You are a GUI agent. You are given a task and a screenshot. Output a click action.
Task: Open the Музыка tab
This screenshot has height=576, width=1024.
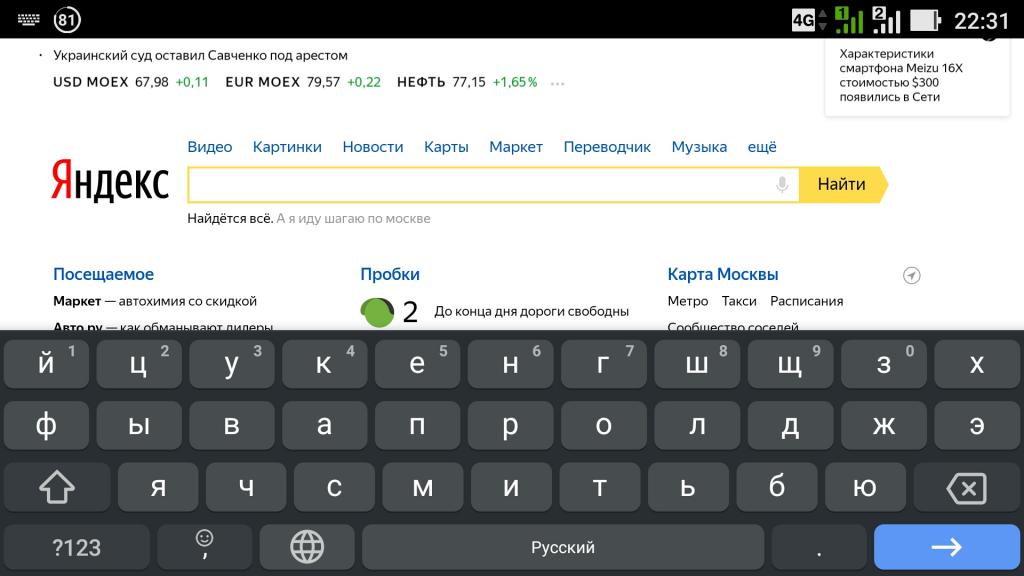pos(699,147)
